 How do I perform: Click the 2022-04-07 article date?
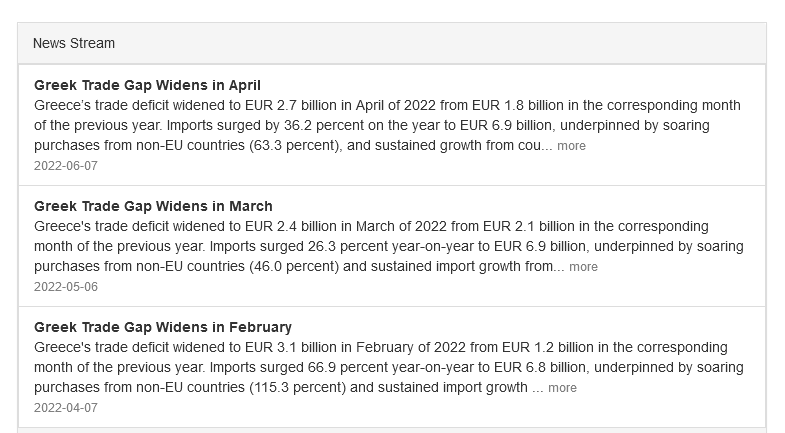[66, 408]
